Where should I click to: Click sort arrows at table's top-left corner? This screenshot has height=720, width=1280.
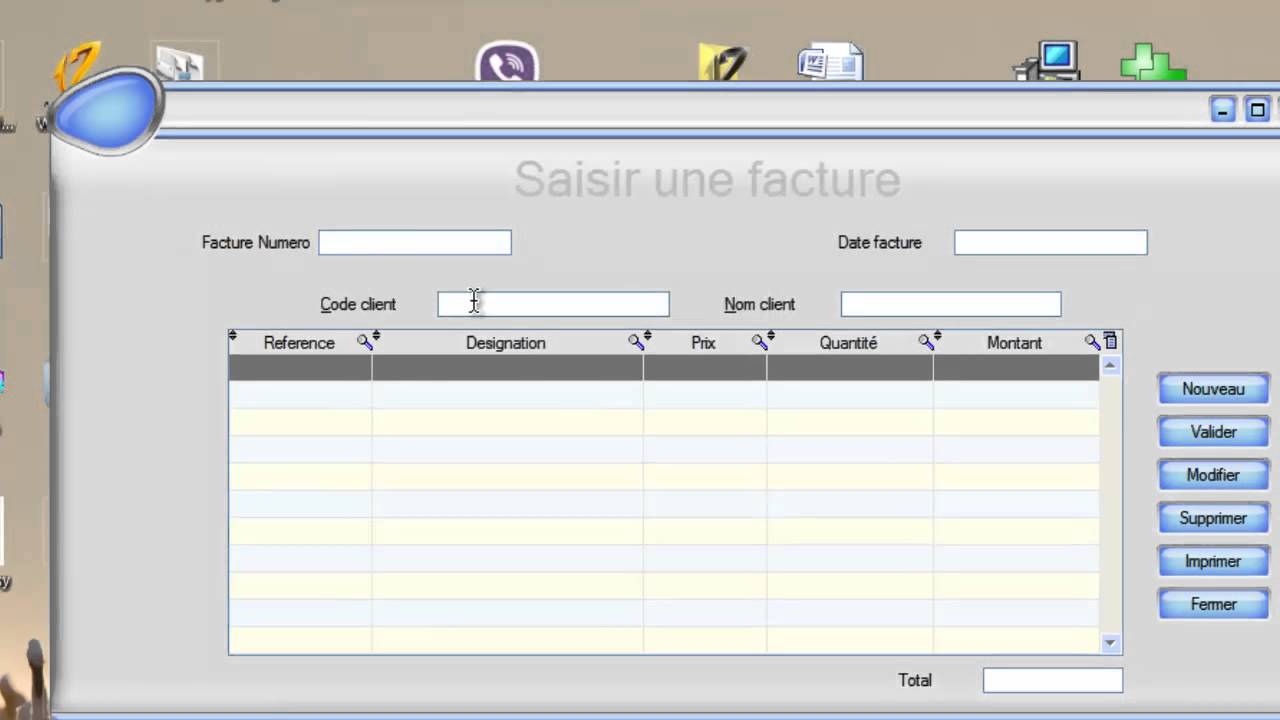[233, 337]
